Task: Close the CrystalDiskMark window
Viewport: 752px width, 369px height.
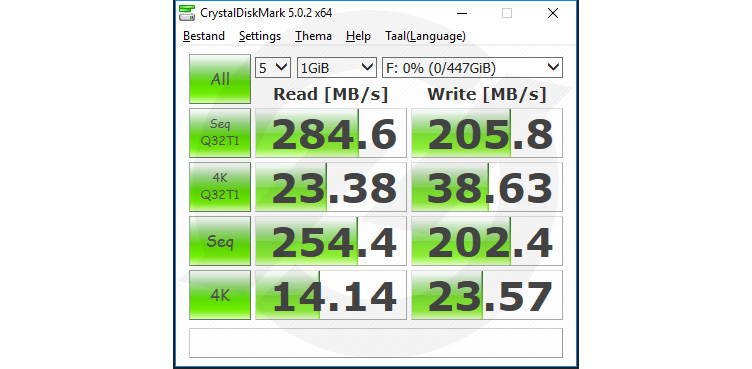Action: [552, 13]
